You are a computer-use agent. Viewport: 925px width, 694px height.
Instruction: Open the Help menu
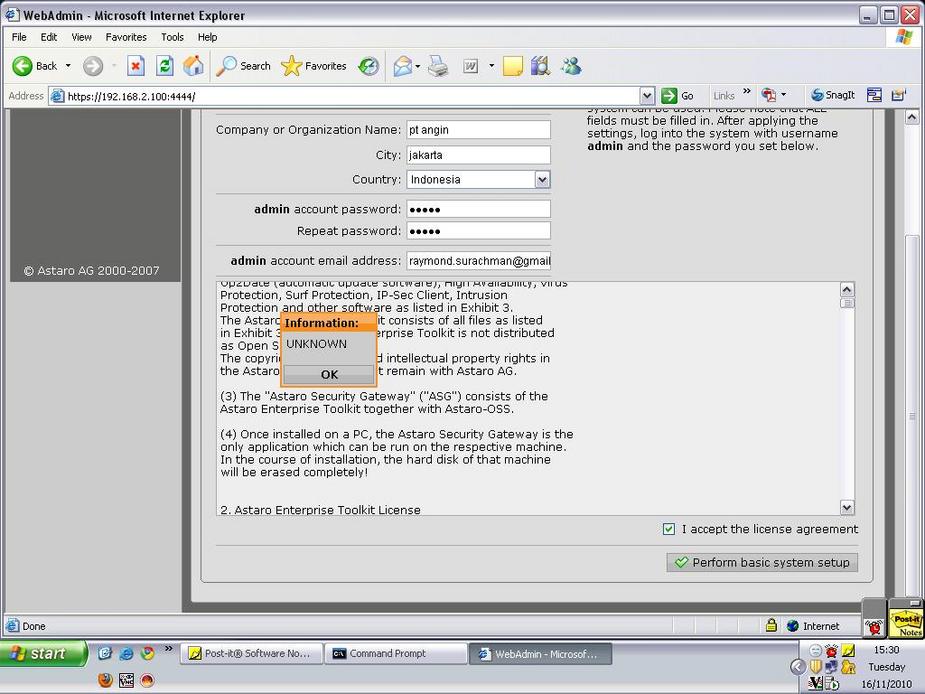[207, 37]
